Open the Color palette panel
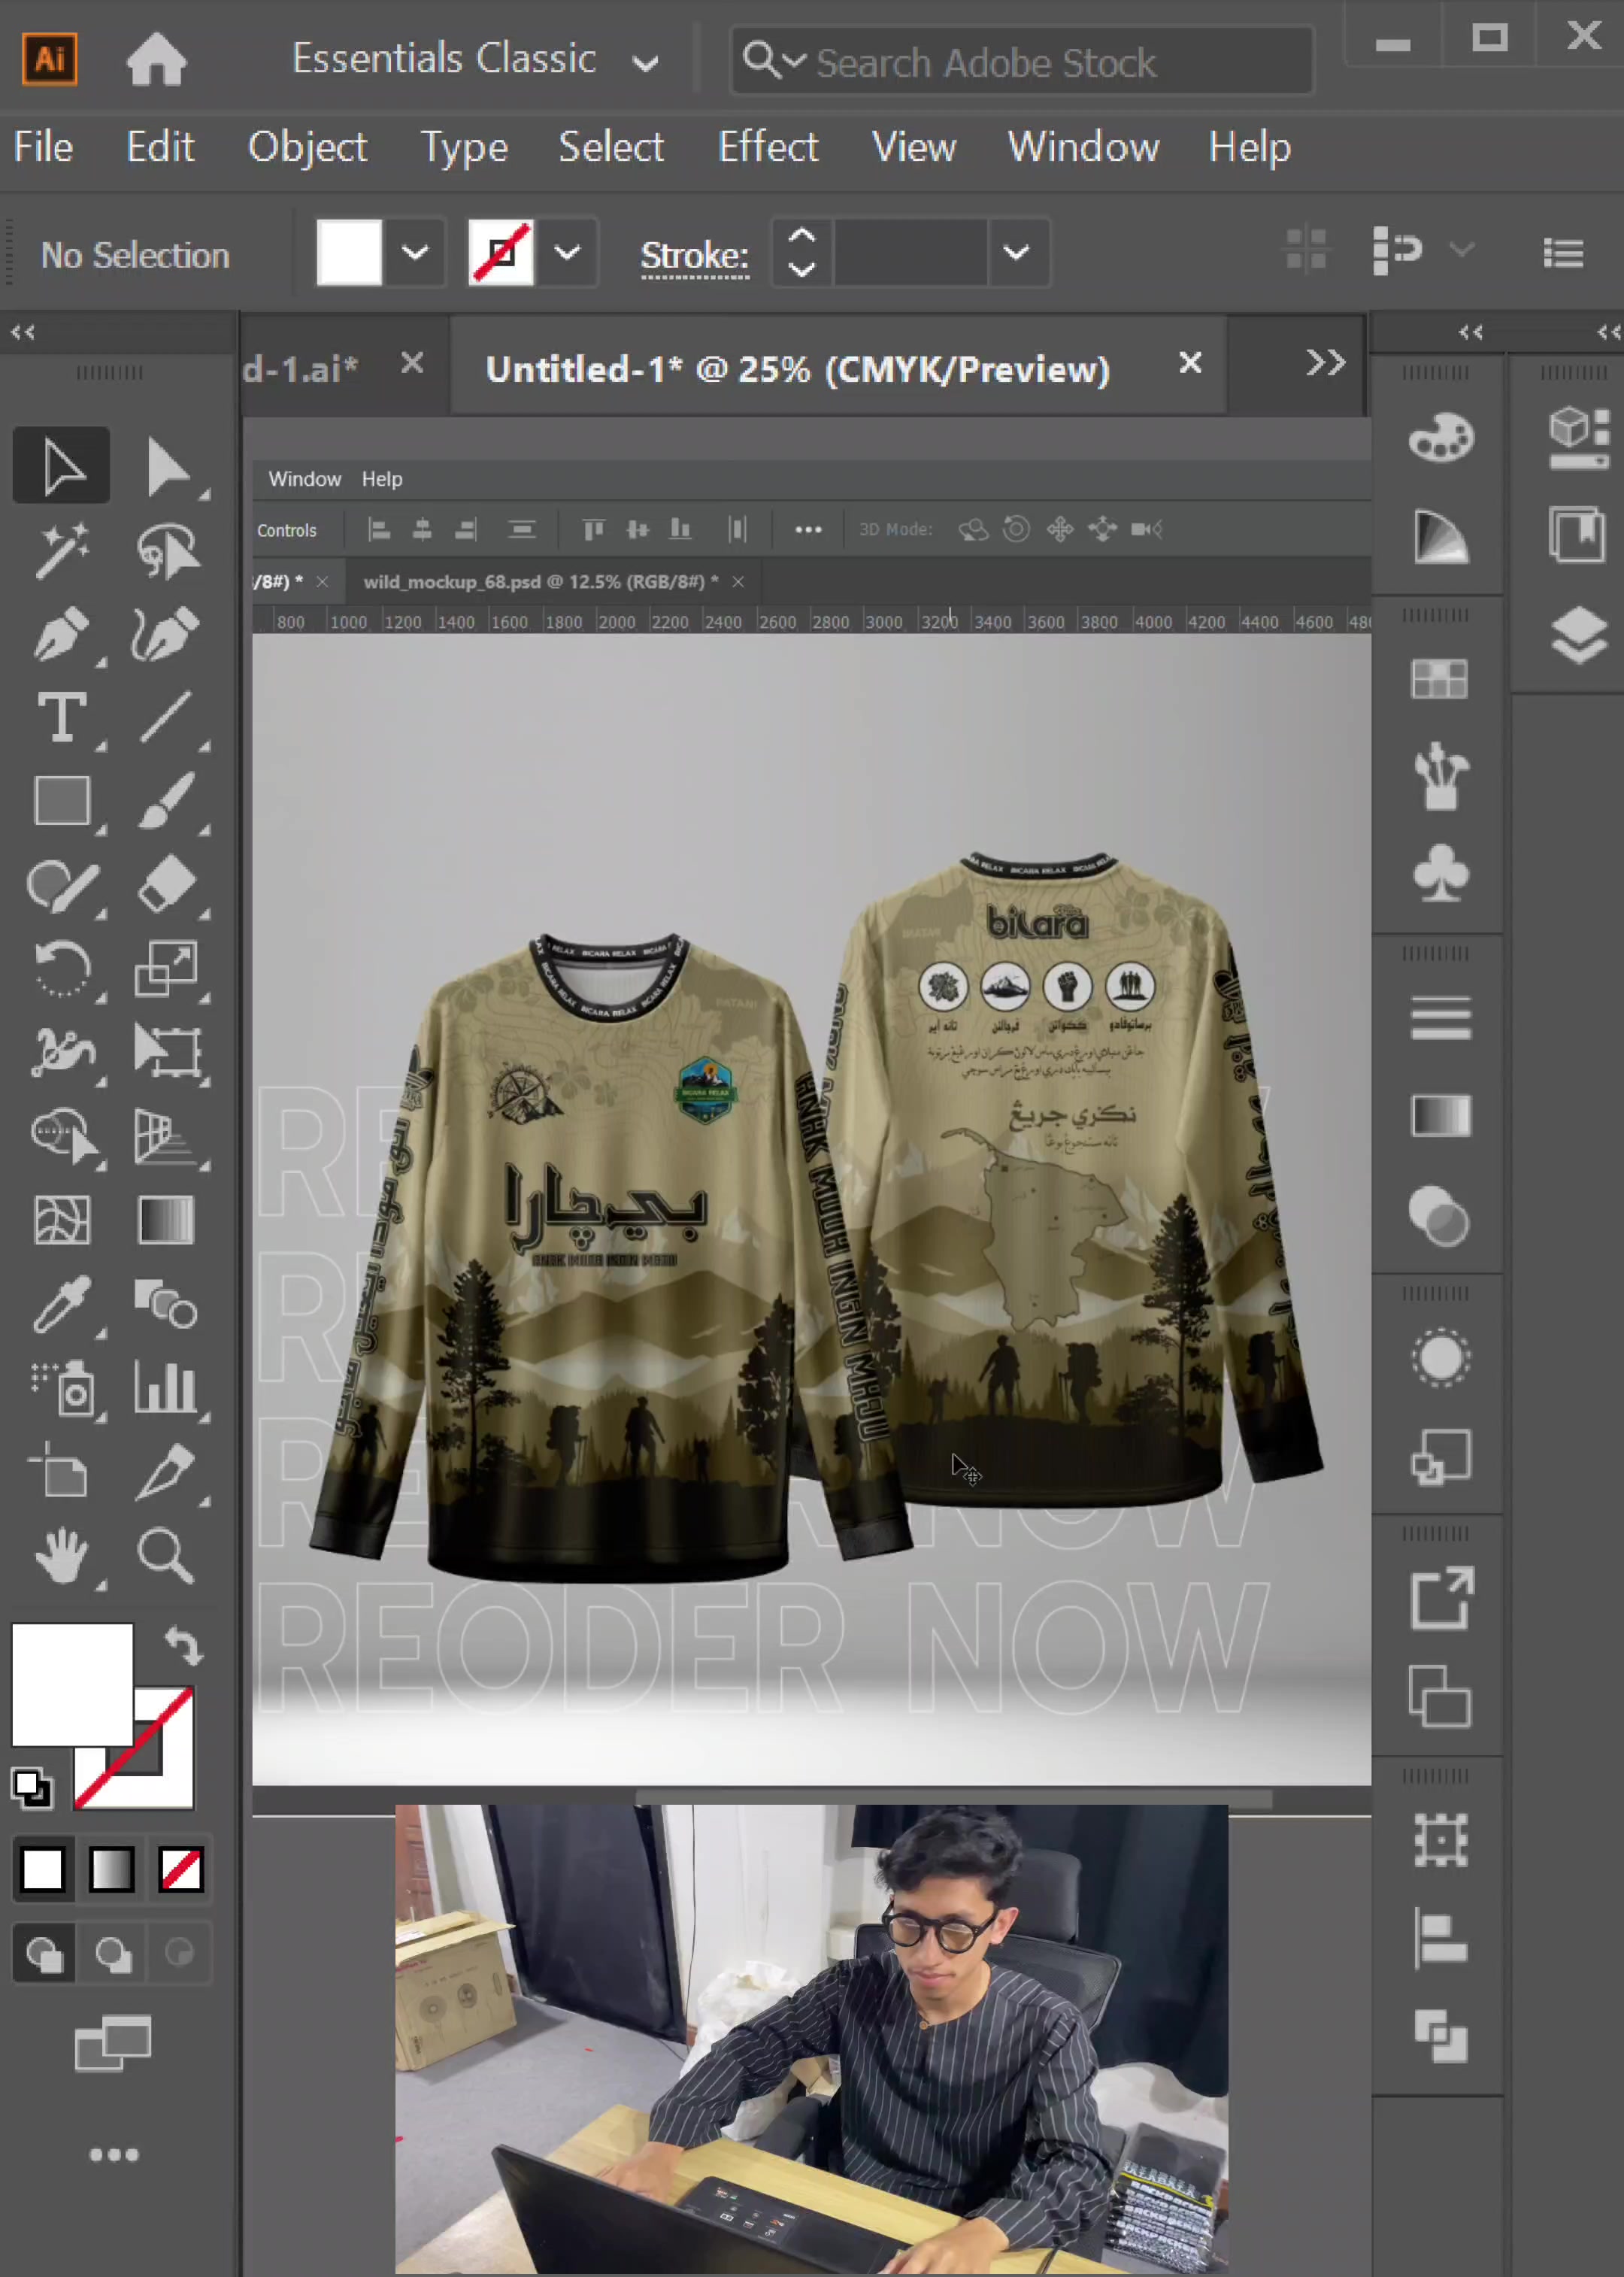This screenshot has height=2277, width=1624. [1441, 438]
